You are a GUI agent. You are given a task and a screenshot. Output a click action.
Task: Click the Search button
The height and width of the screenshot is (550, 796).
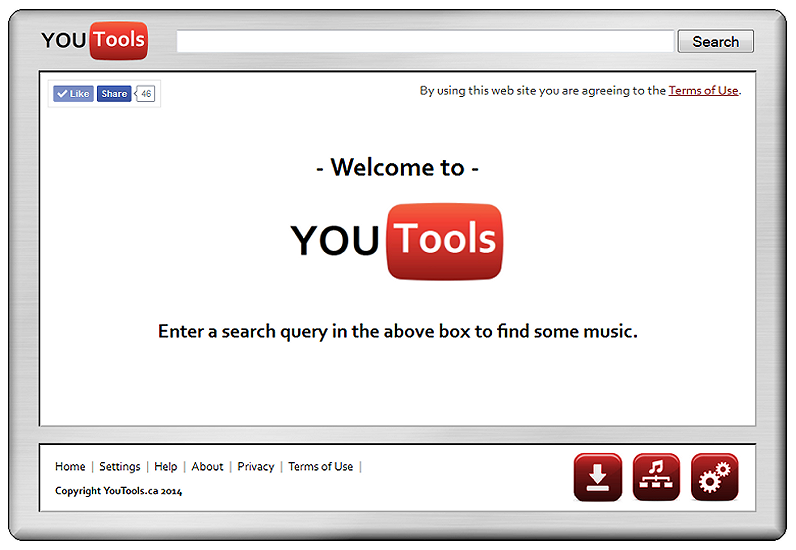715,41
